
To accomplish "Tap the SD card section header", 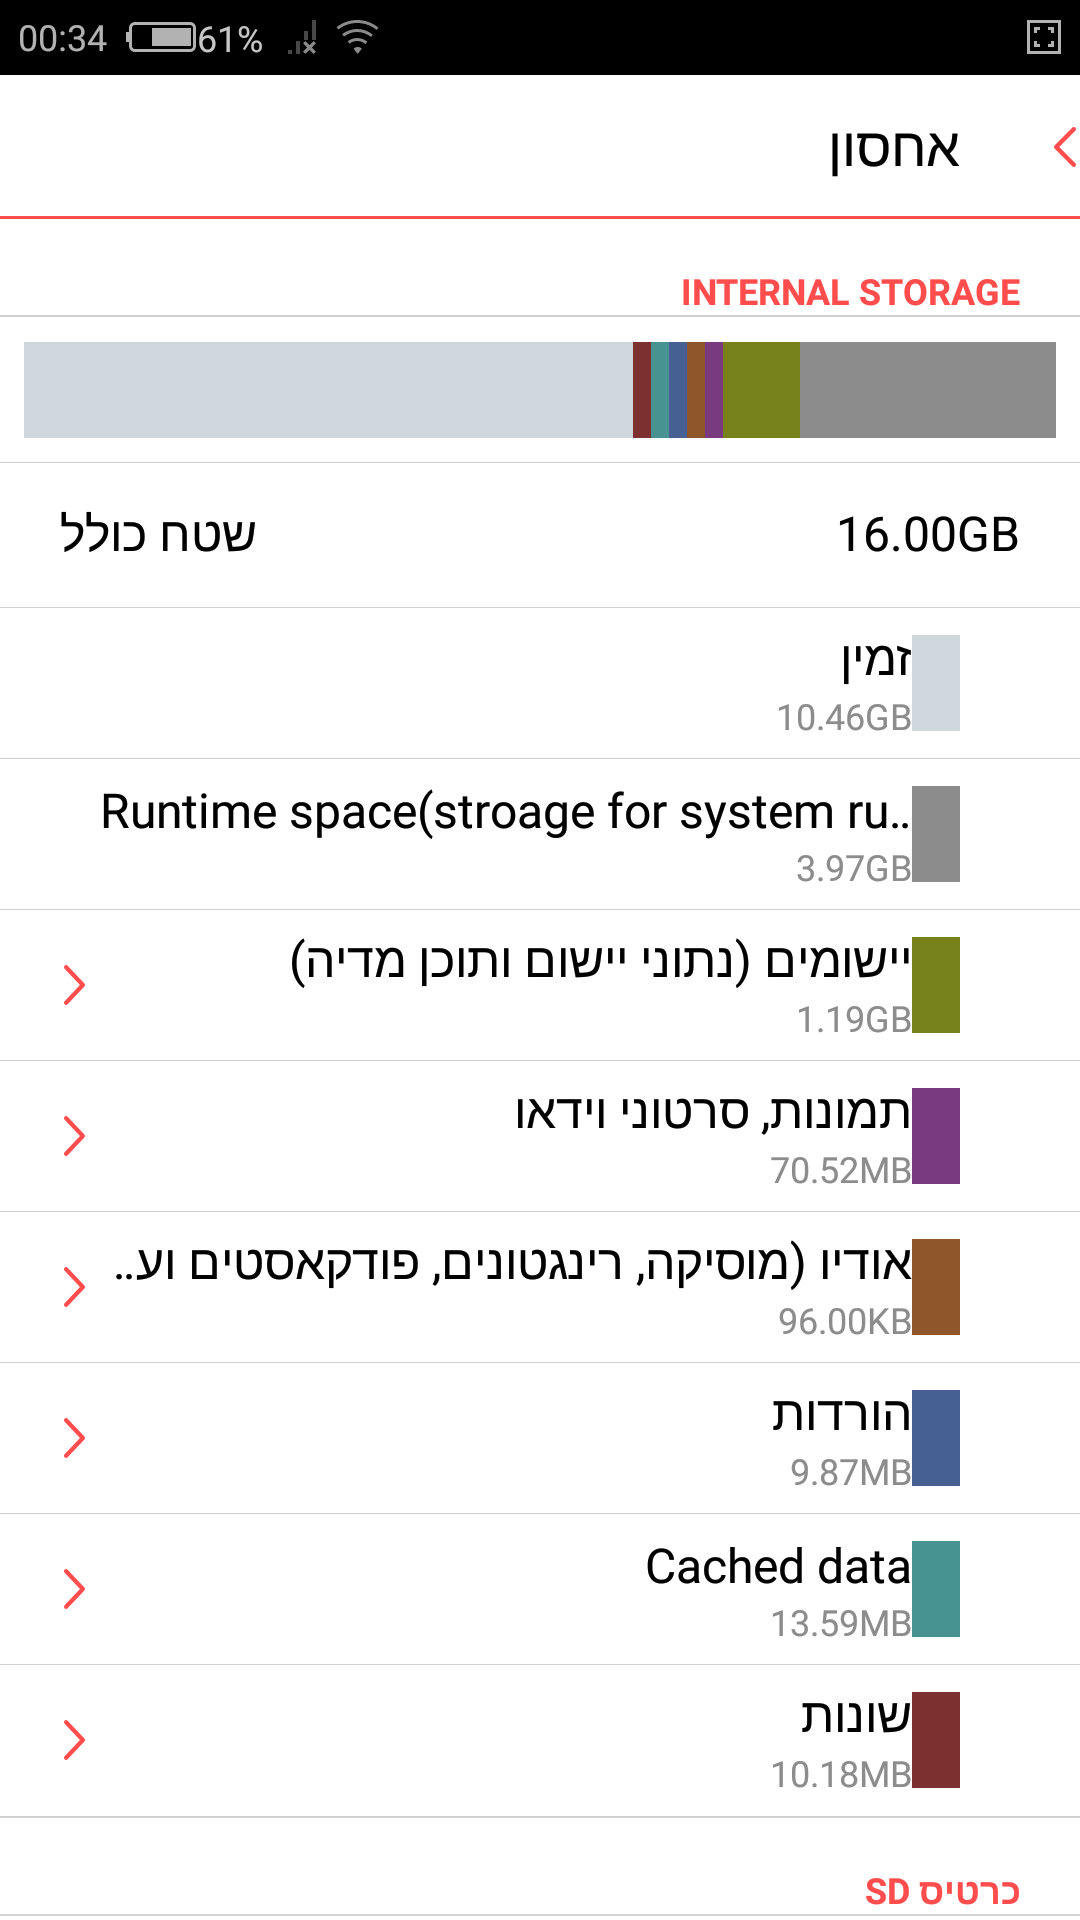I will coord(941,1892).
